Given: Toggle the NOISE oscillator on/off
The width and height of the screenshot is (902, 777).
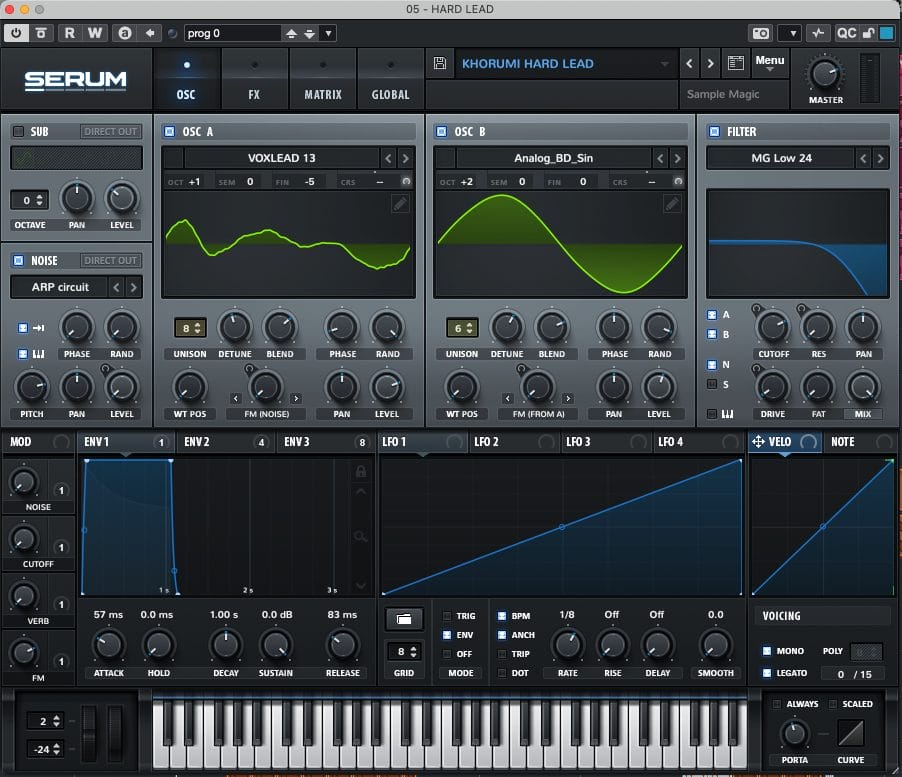Looking at the screenshot, I should click(x=18, y=261).
